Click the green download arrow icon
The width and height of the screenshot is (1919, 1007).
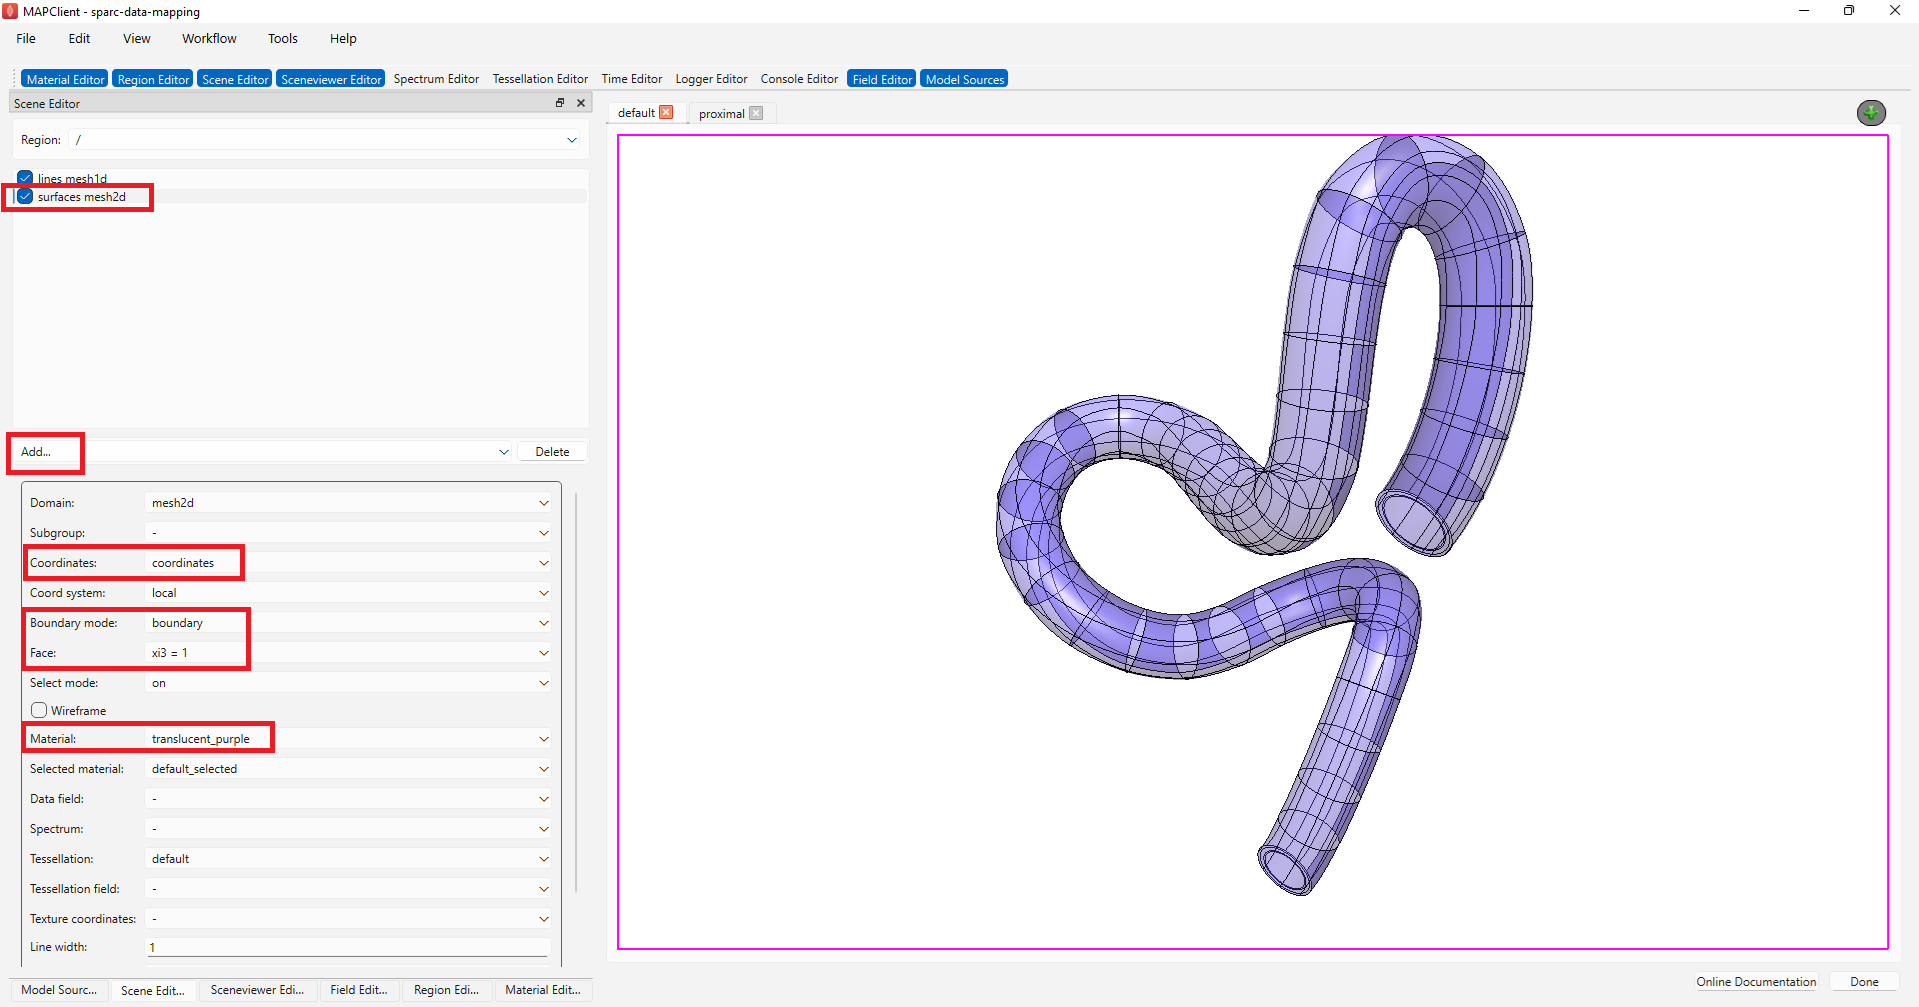click(1871, 113)
